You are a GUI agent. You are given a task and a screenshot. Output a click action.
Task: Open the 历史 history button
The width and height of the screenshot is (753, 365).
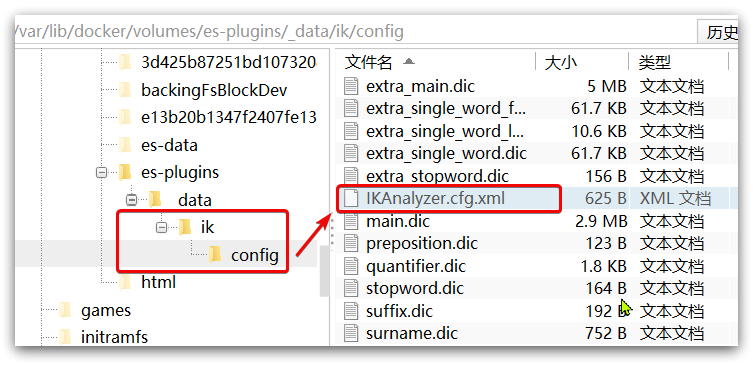[718, 33]
